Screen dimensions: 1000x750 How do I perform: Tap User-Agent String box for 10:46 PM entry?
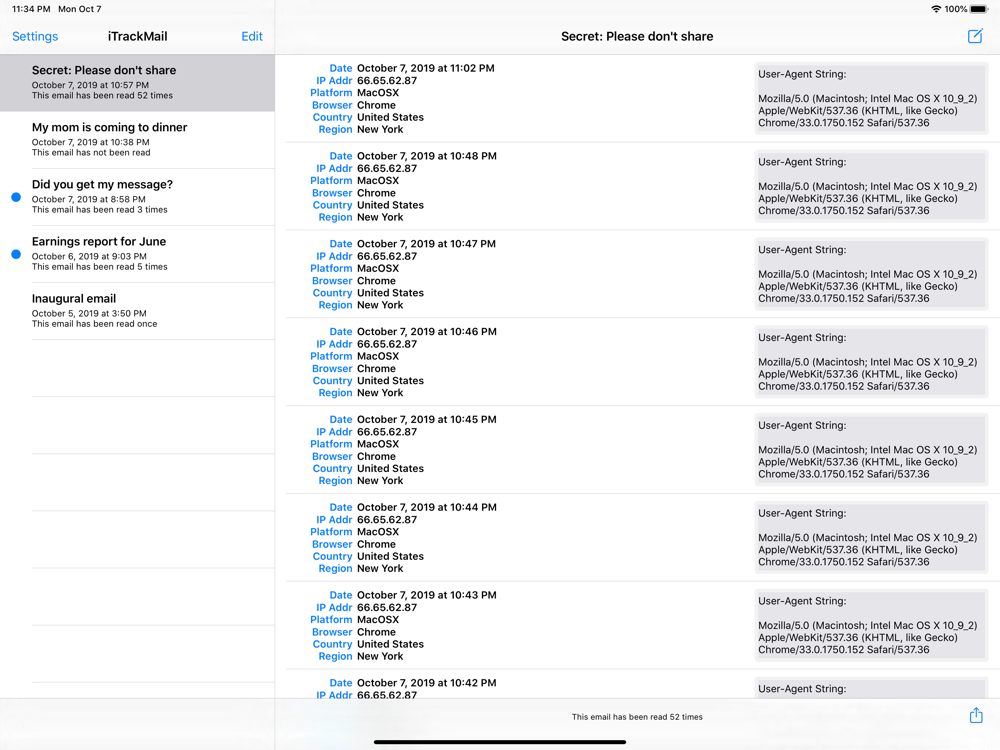pyautogui.click(x=871, y=362)
